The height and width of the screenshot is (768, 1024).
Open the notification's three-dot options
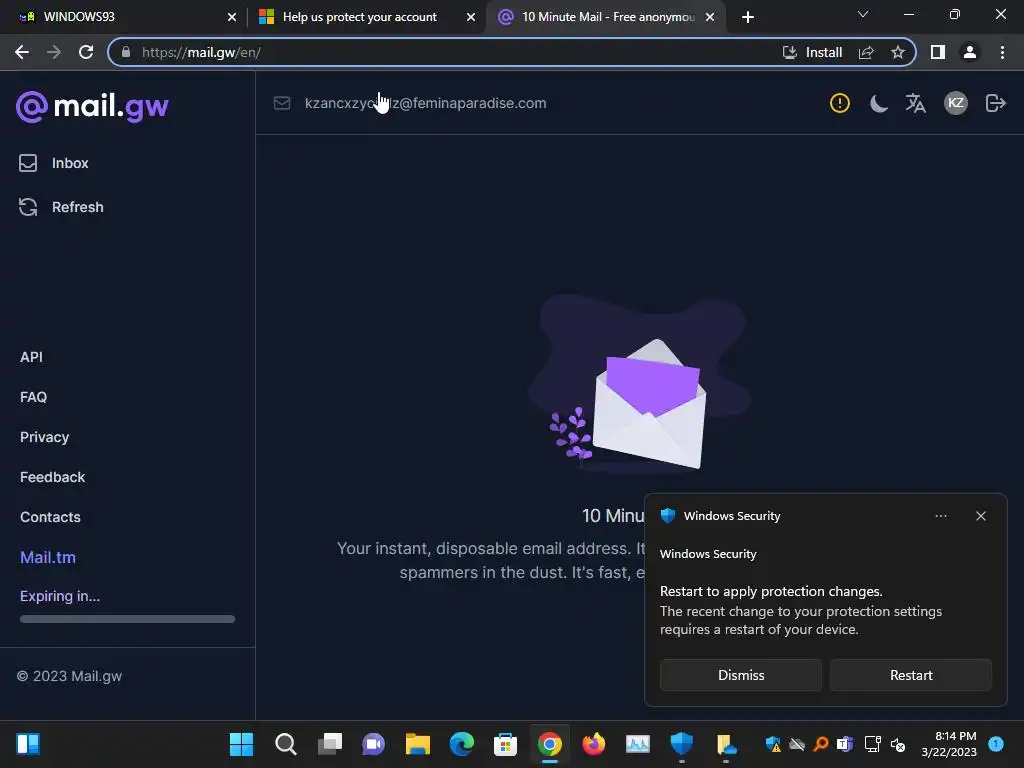click(940, 516)
